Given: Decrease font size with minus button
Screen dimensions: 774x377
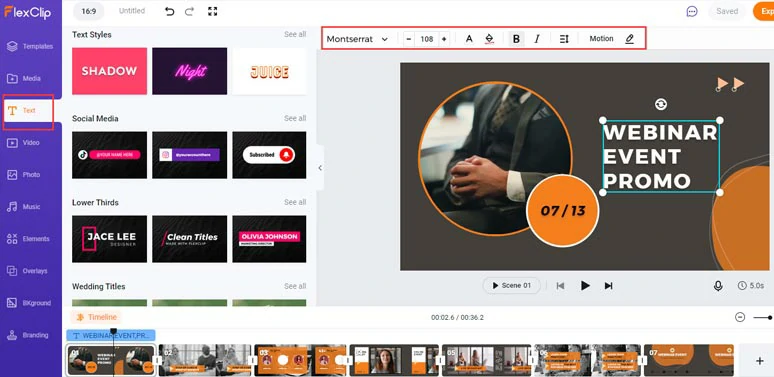Looking at the screenshot, I should tap(409, 39).
